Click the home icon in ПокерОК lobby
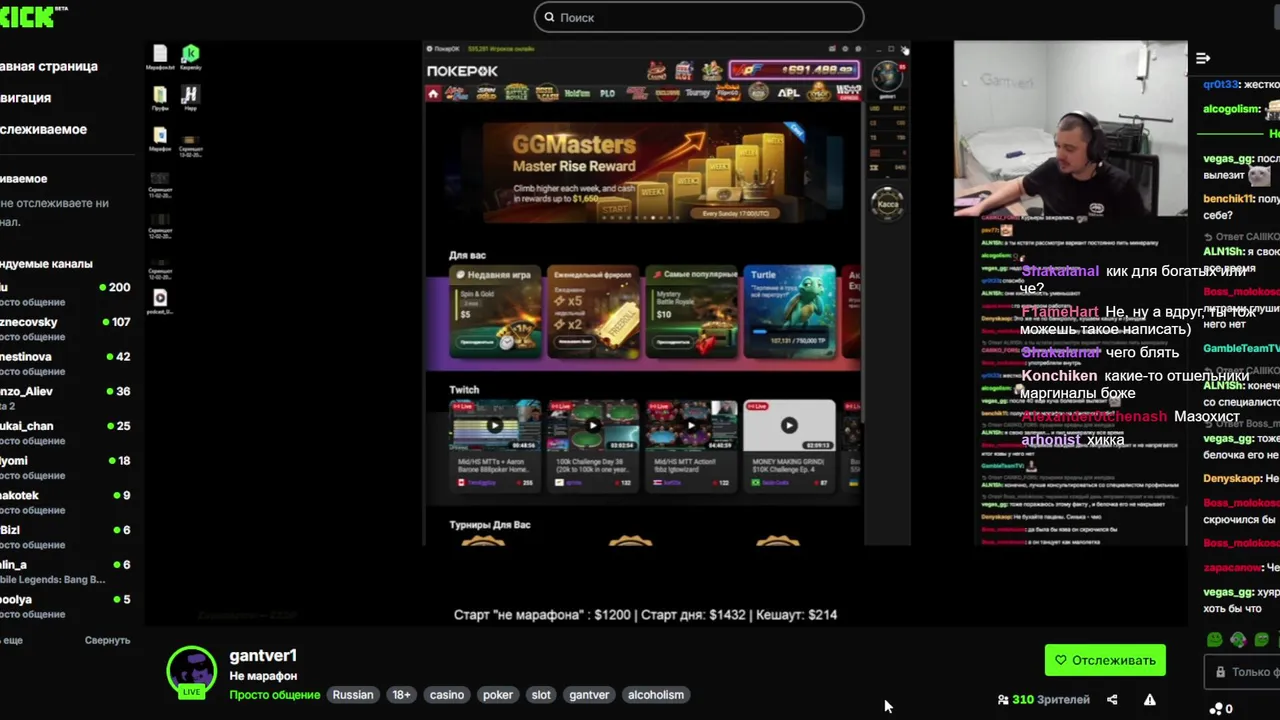The height and width of the screenshot is (720, 1280). pos(433,93)
